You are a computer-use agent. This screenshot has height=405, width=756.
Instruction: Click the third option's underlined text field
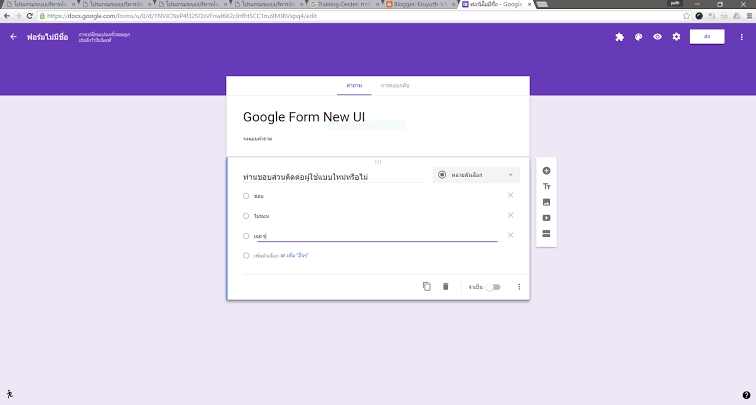(x=377, y=236)
